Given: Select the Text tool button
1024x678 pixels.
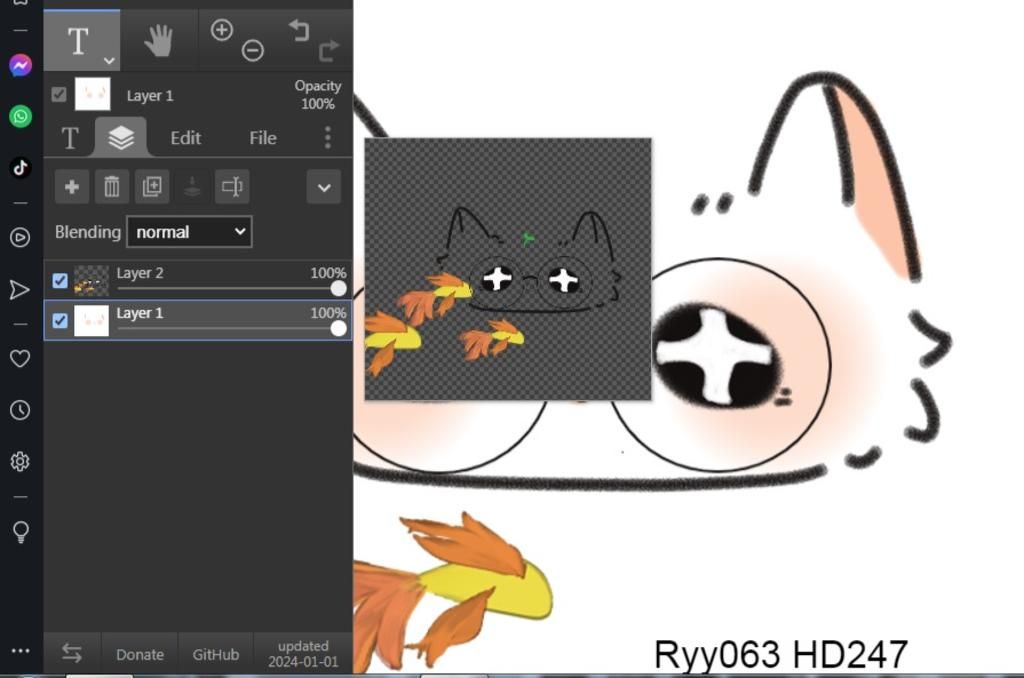Looking at the screenshot, I should tap(82, 40).
